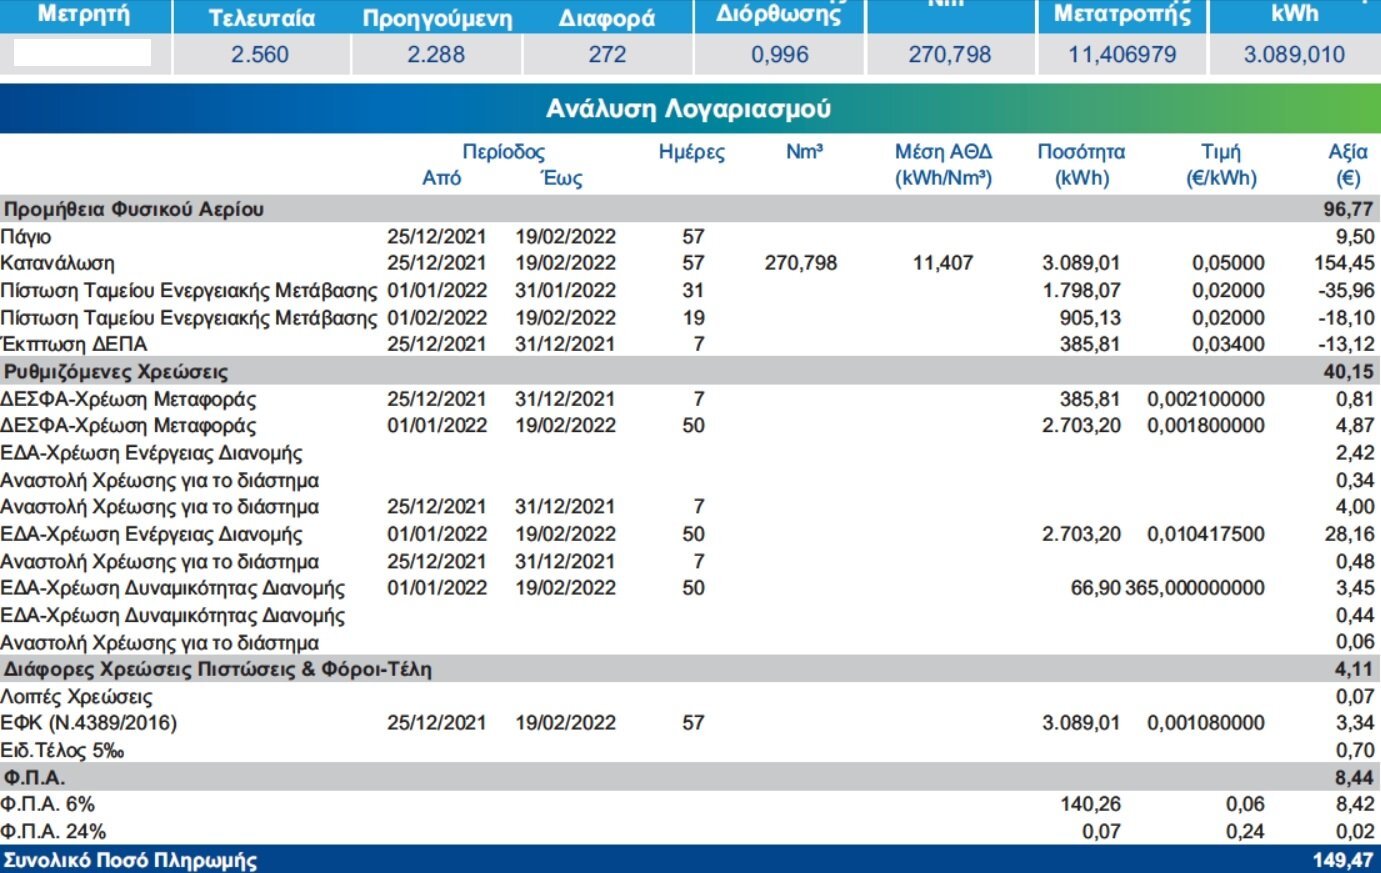Select the previous reading value '2.288'
The image size is (1381, 873).
436,55
